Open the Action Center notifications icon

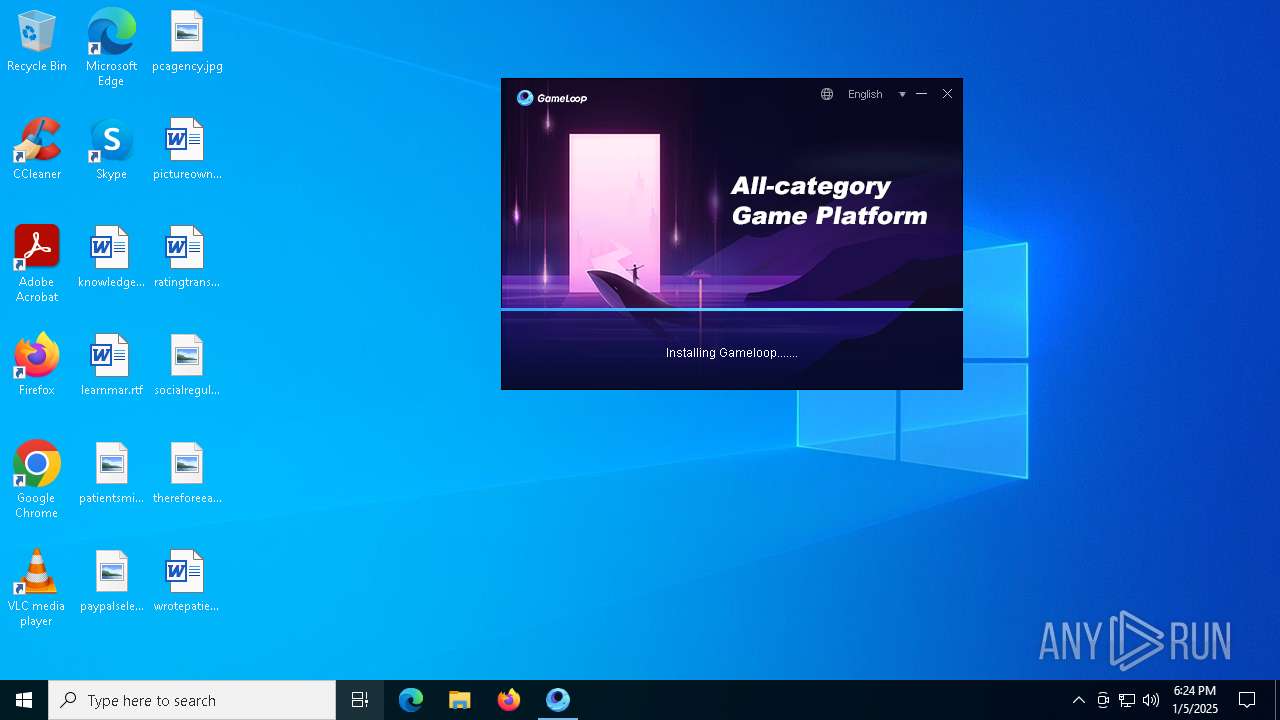pos(1247,700)
